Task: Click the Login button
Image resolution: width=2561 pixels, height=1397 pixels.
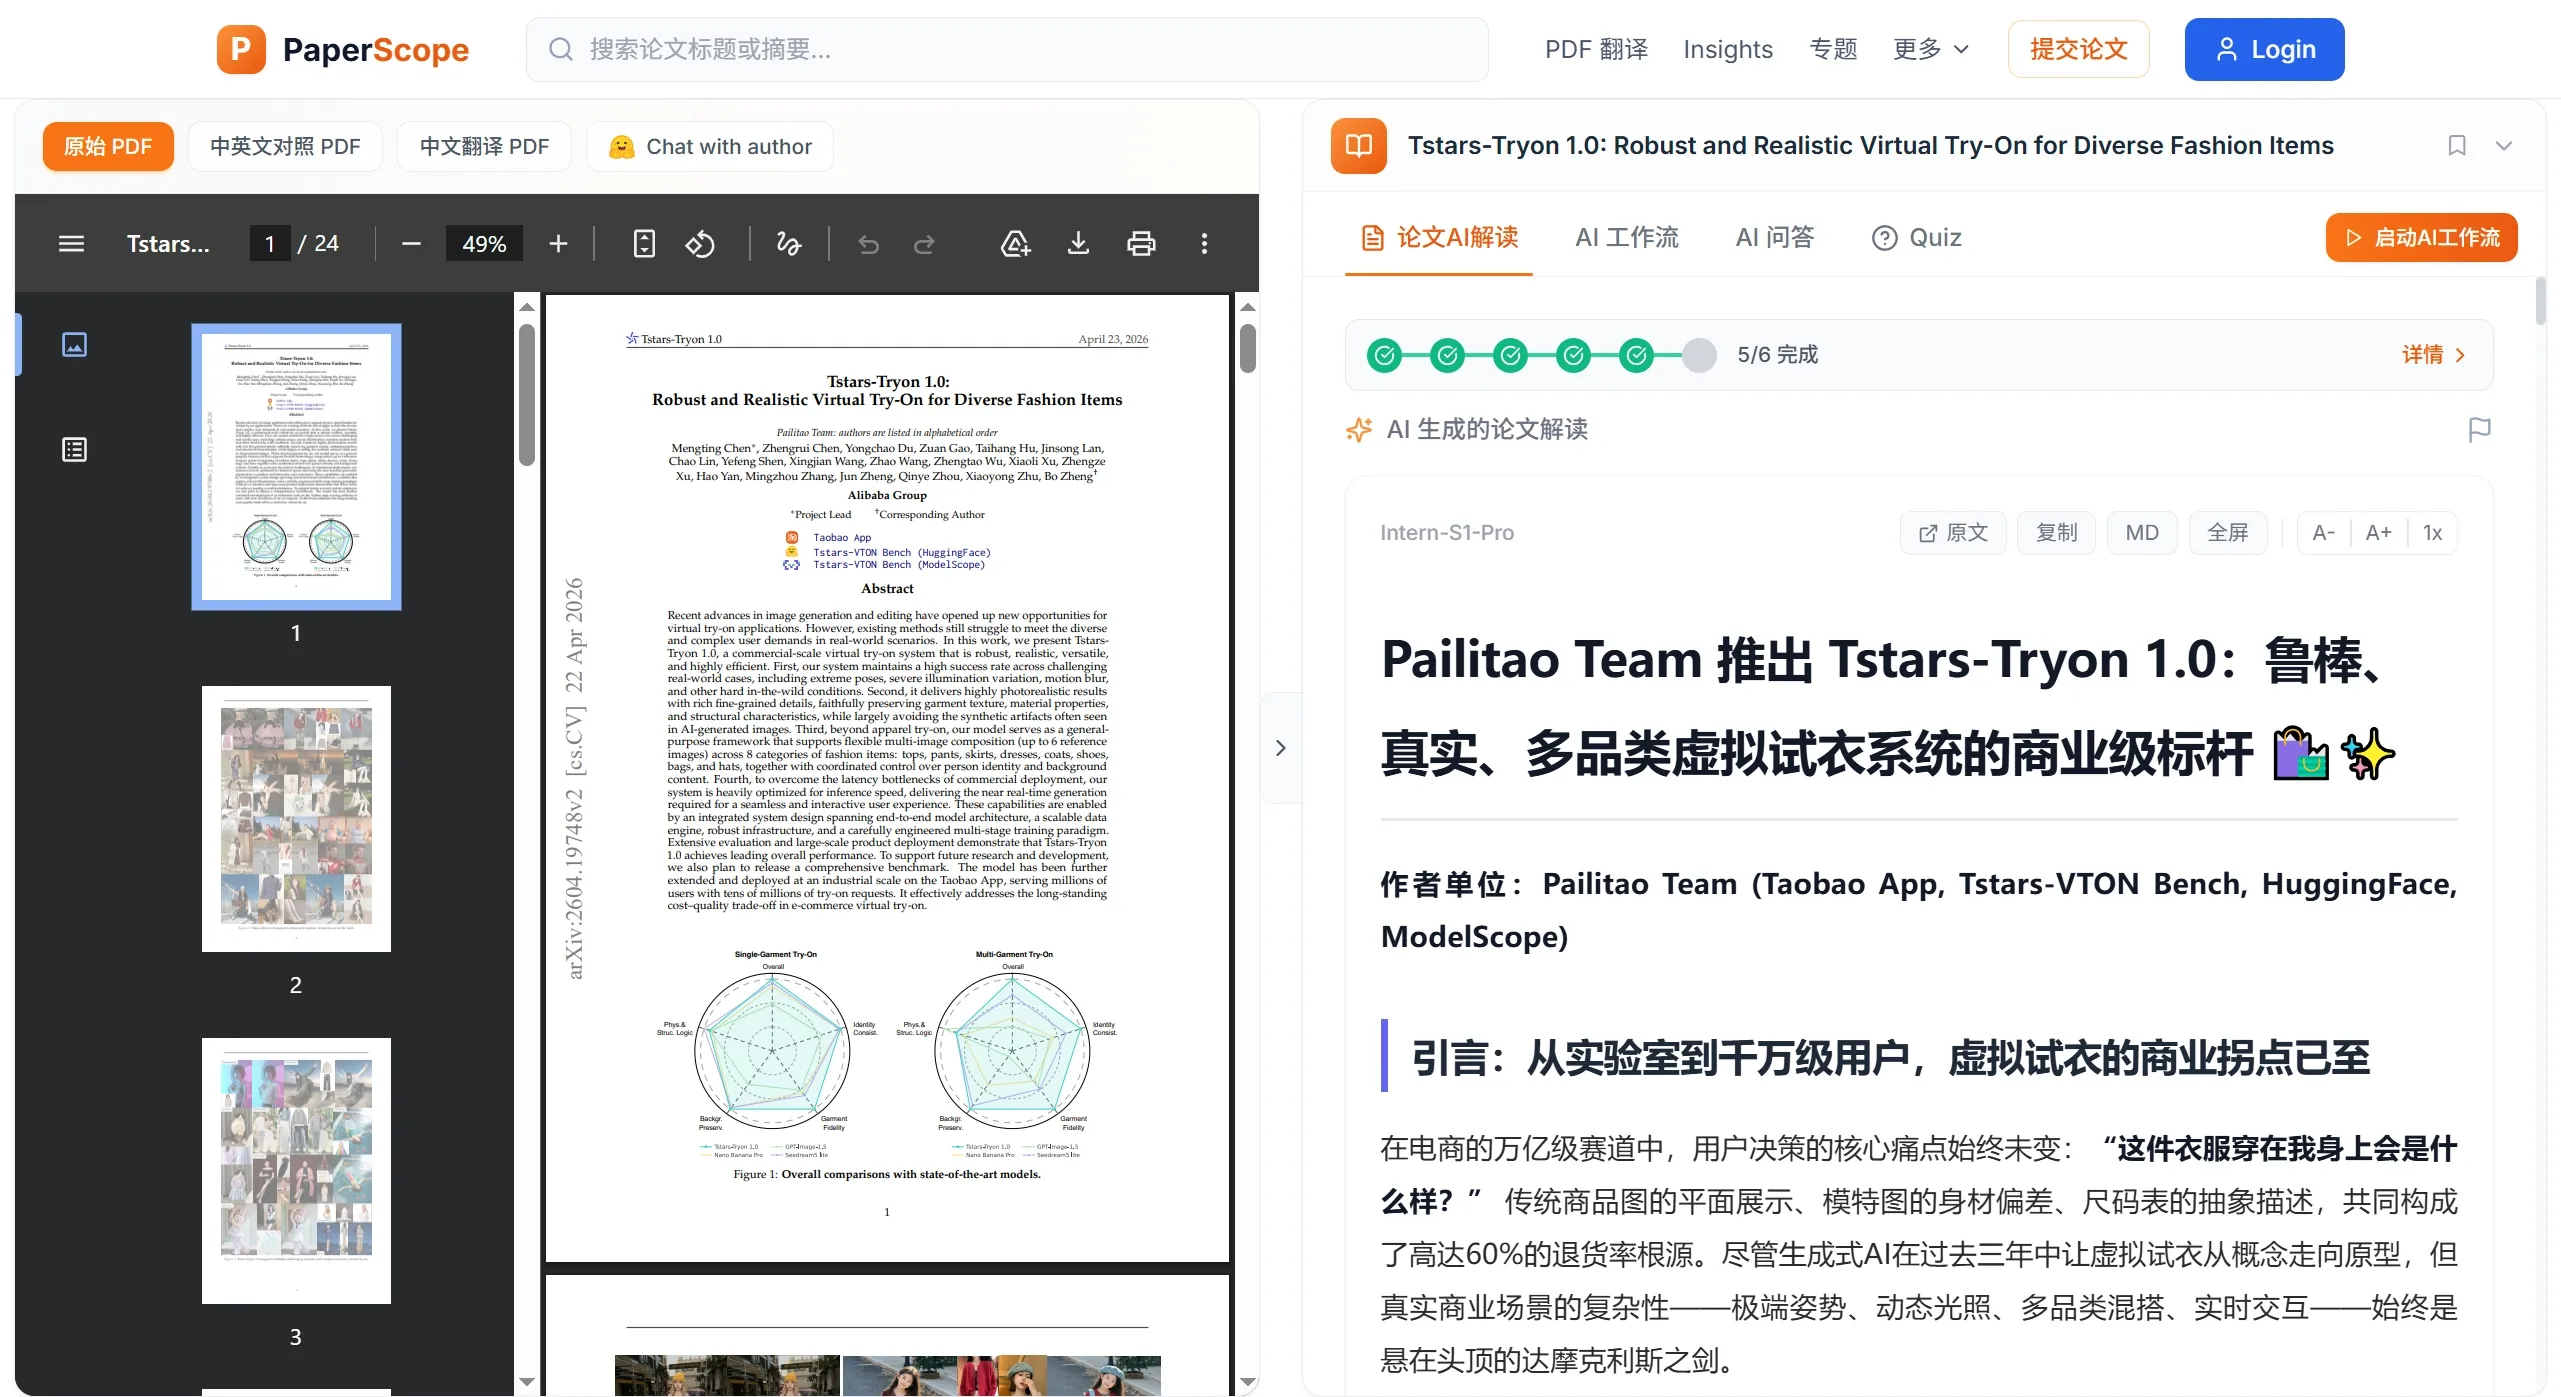Action: (x=2263, y=49)
